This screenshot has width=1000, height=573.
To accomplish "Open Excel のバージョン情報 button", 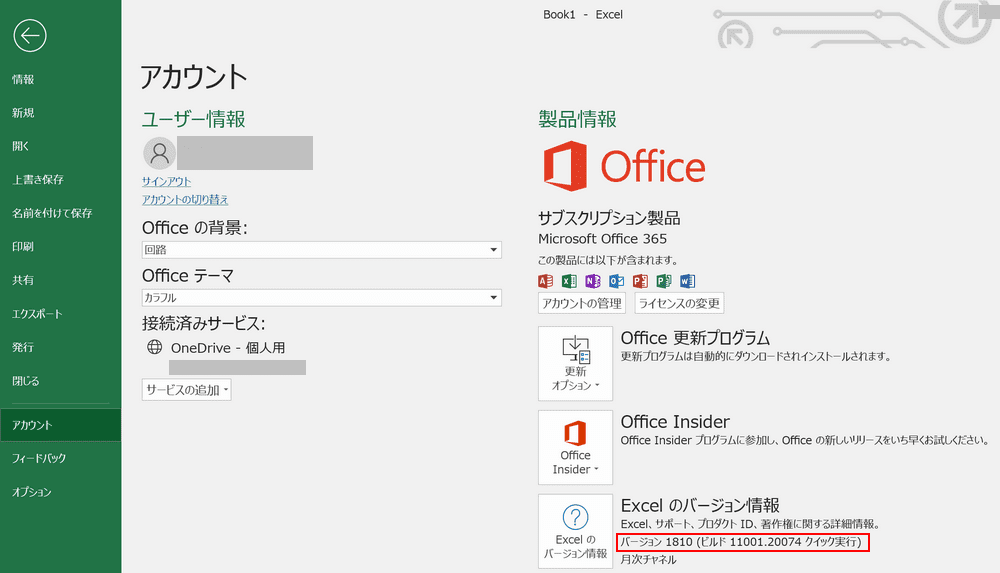I will (575, 531).
